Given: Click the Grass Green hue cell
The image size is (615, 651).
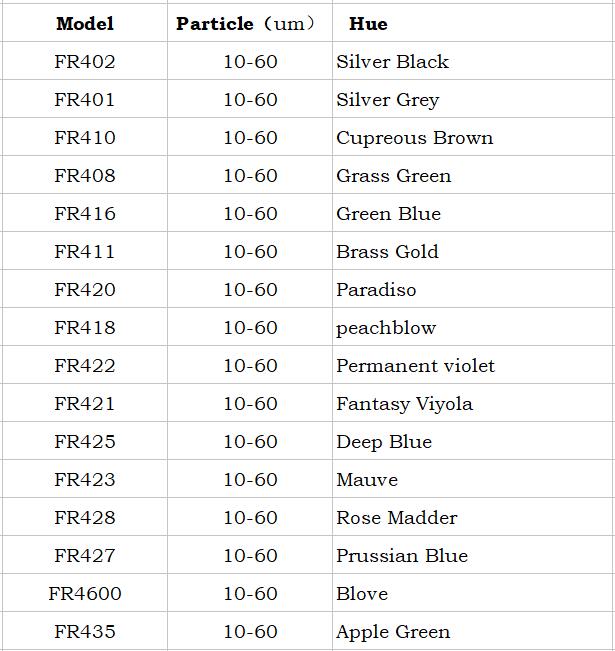Looking at the screenshot, I should click(473, 175).
